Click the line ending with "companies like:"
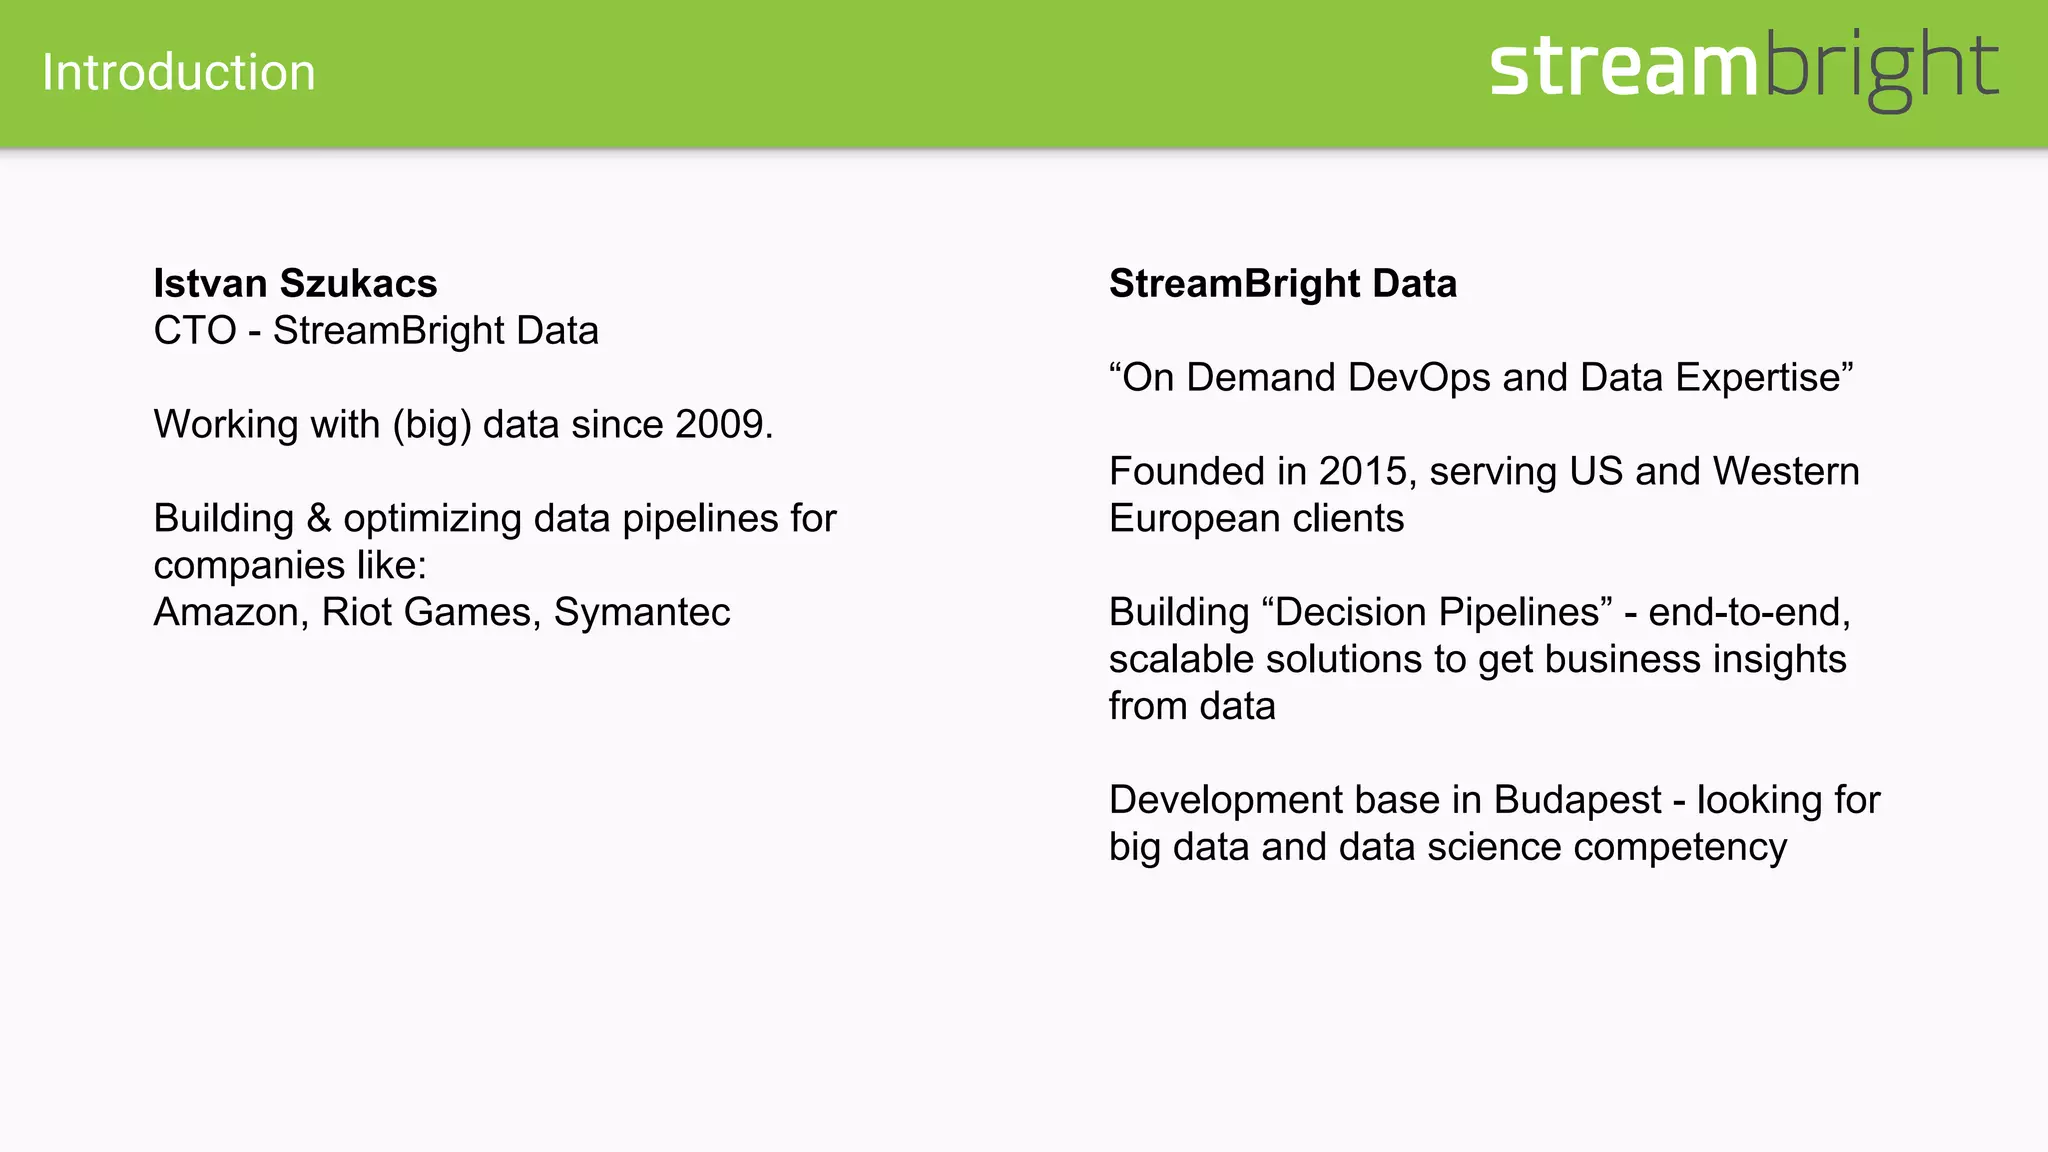This screenshot has width=2048, height=1152. coord(290,565)
